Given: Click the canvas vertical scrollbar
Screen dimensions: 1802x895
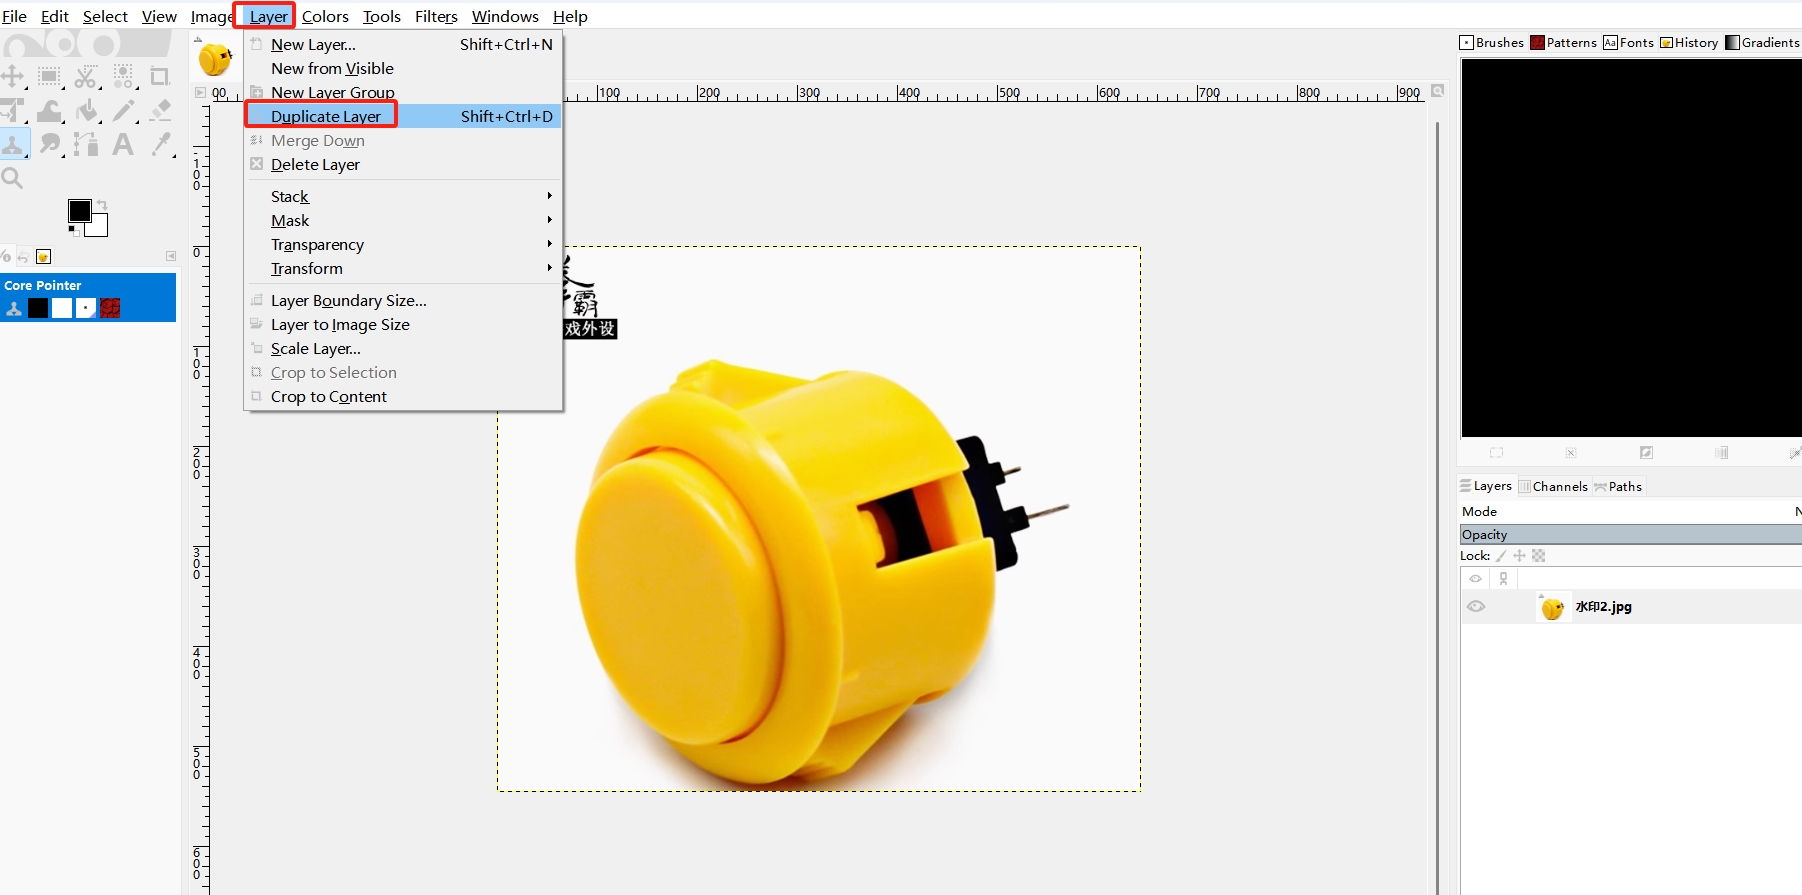Looking at the screenshot, I should (1437, 508).
